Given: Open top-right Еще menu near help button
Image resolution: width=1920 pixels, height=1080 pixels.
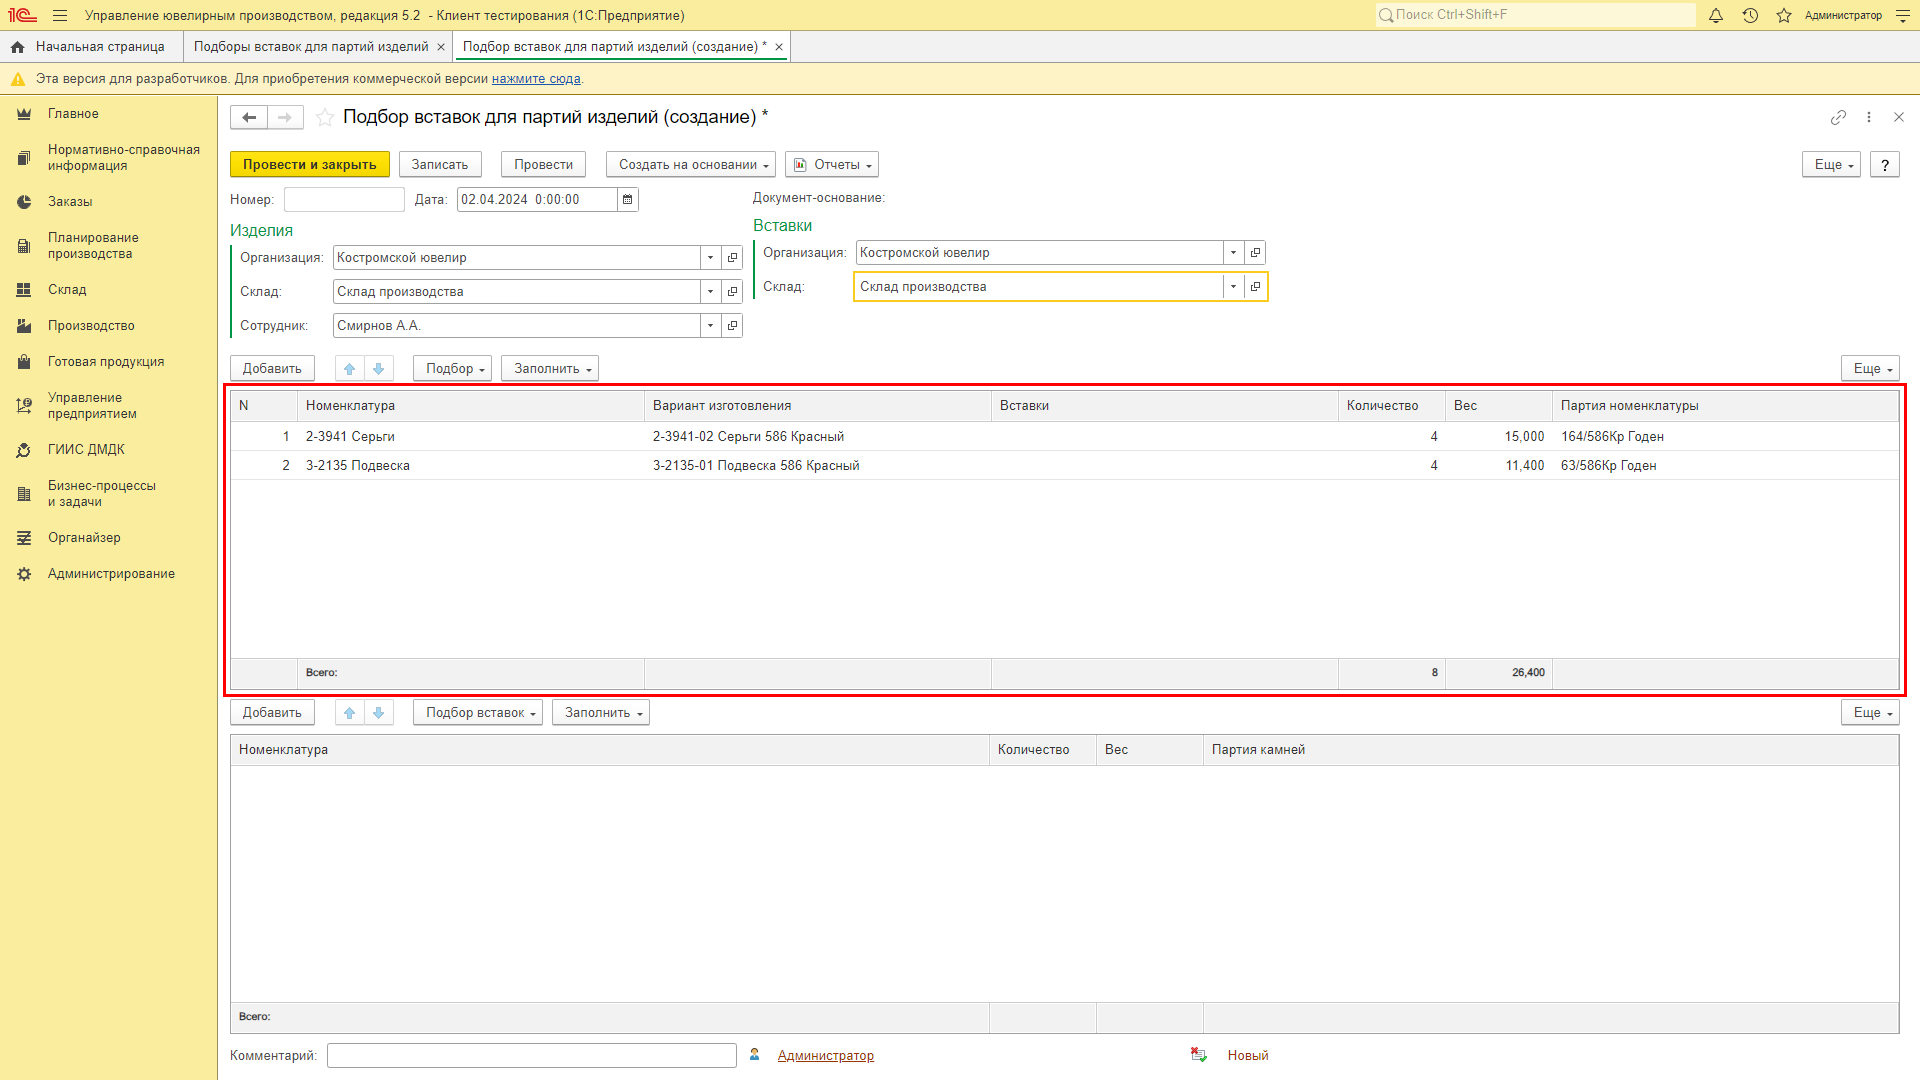Looking at the screenshot, I should (1831, 164).
